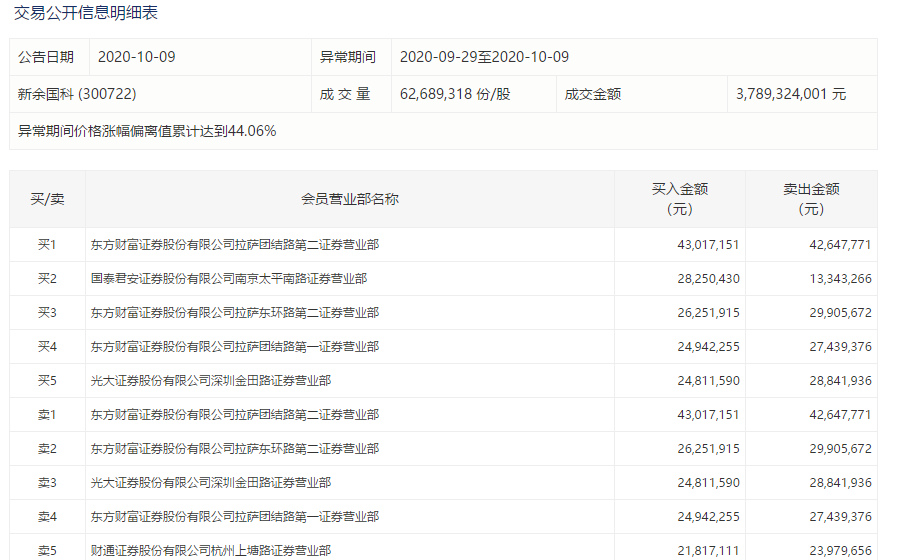Click the 拉萨团结路第一 branch in row 卖4
Screen dimensions: 904x560
(x=235, y=517)
